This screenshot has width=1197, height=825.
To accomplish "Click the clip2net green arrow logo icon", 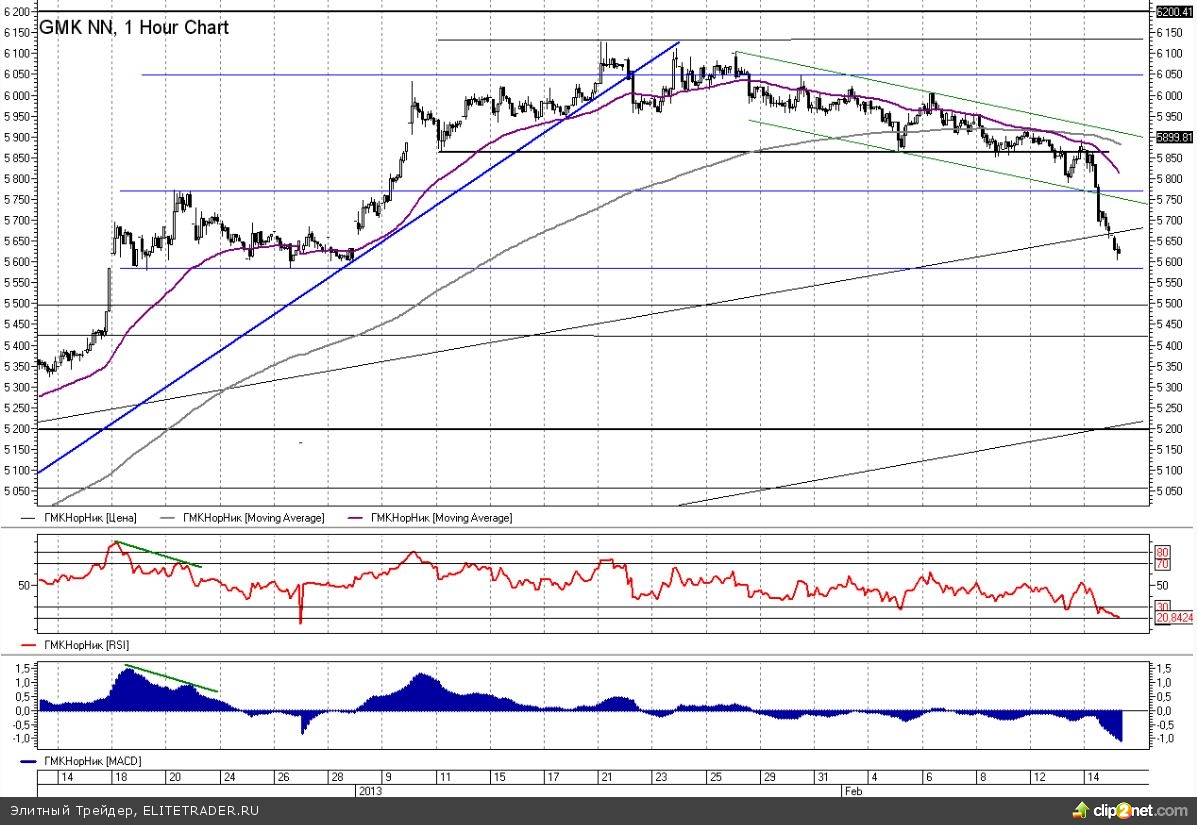I will [1081, 808].
